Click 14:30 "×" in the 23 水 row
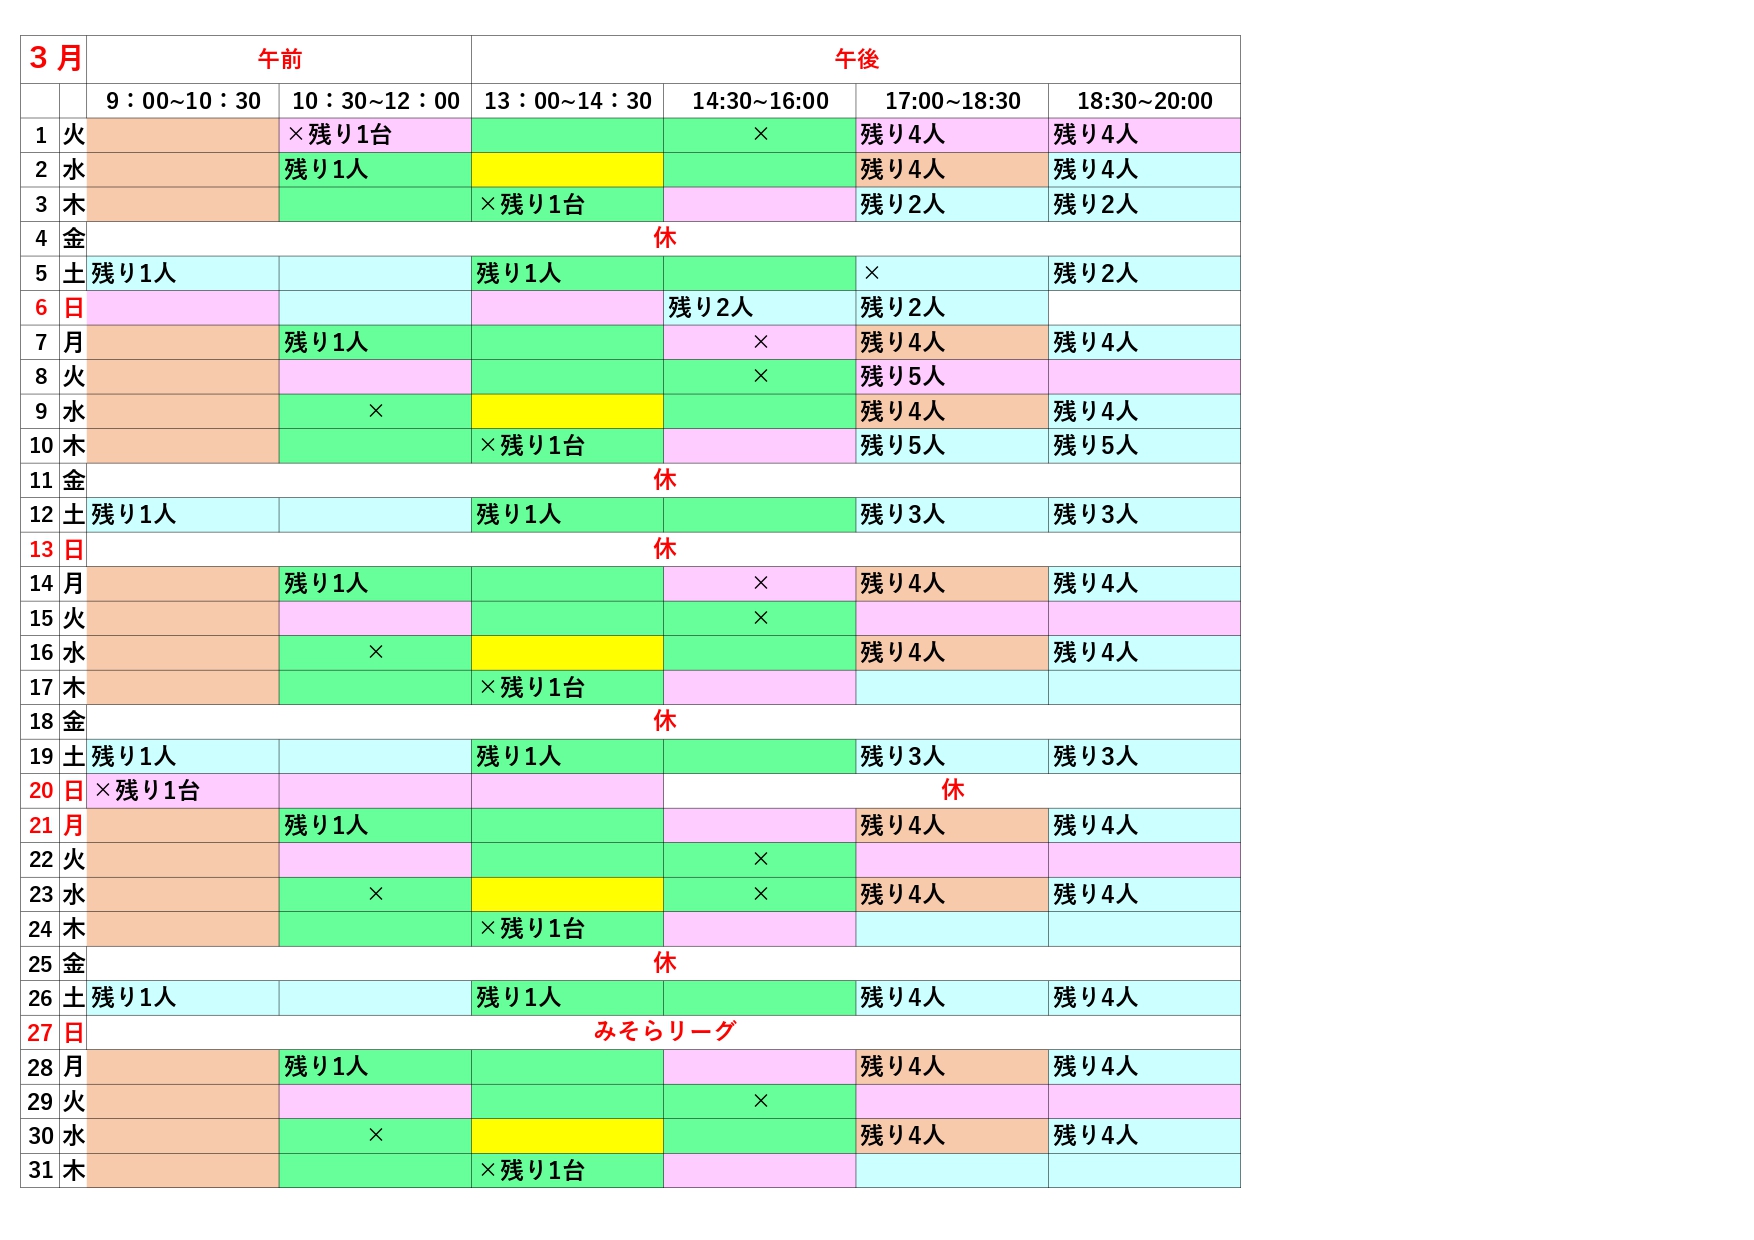The width and height of the screenshot is (1754, 1240). [760, 894]
